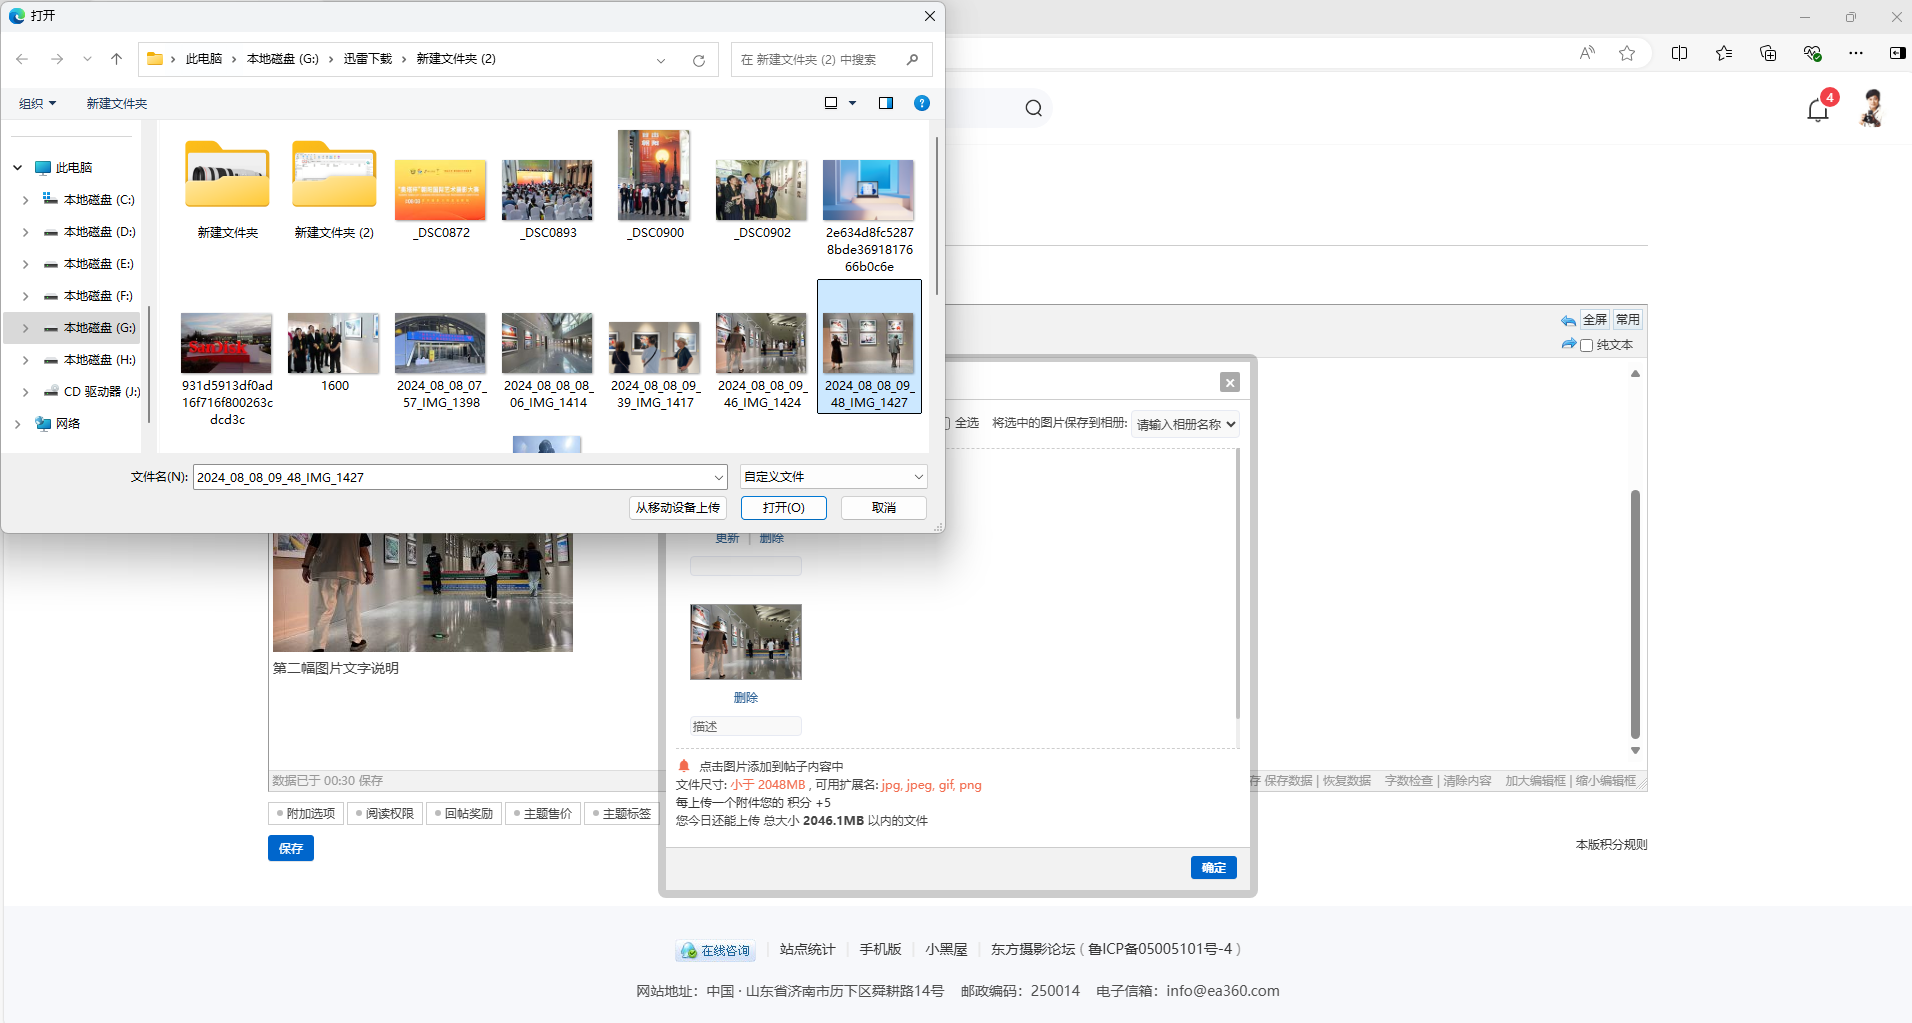
Task: Add page to browser favorites star
Action: point(1627,53)
